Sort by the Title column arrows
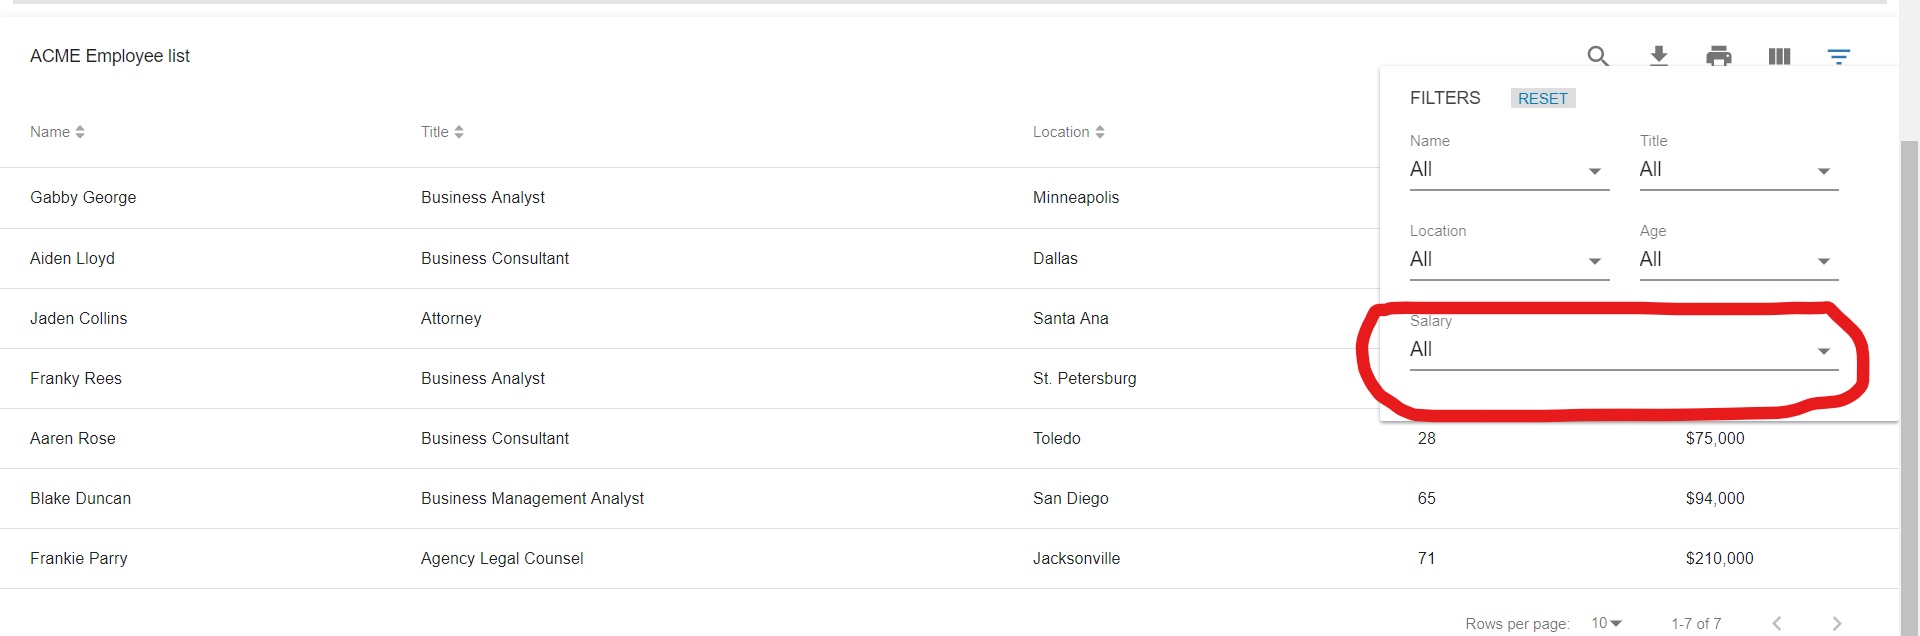The image size is (1920, 636). [x=459, y=132]
